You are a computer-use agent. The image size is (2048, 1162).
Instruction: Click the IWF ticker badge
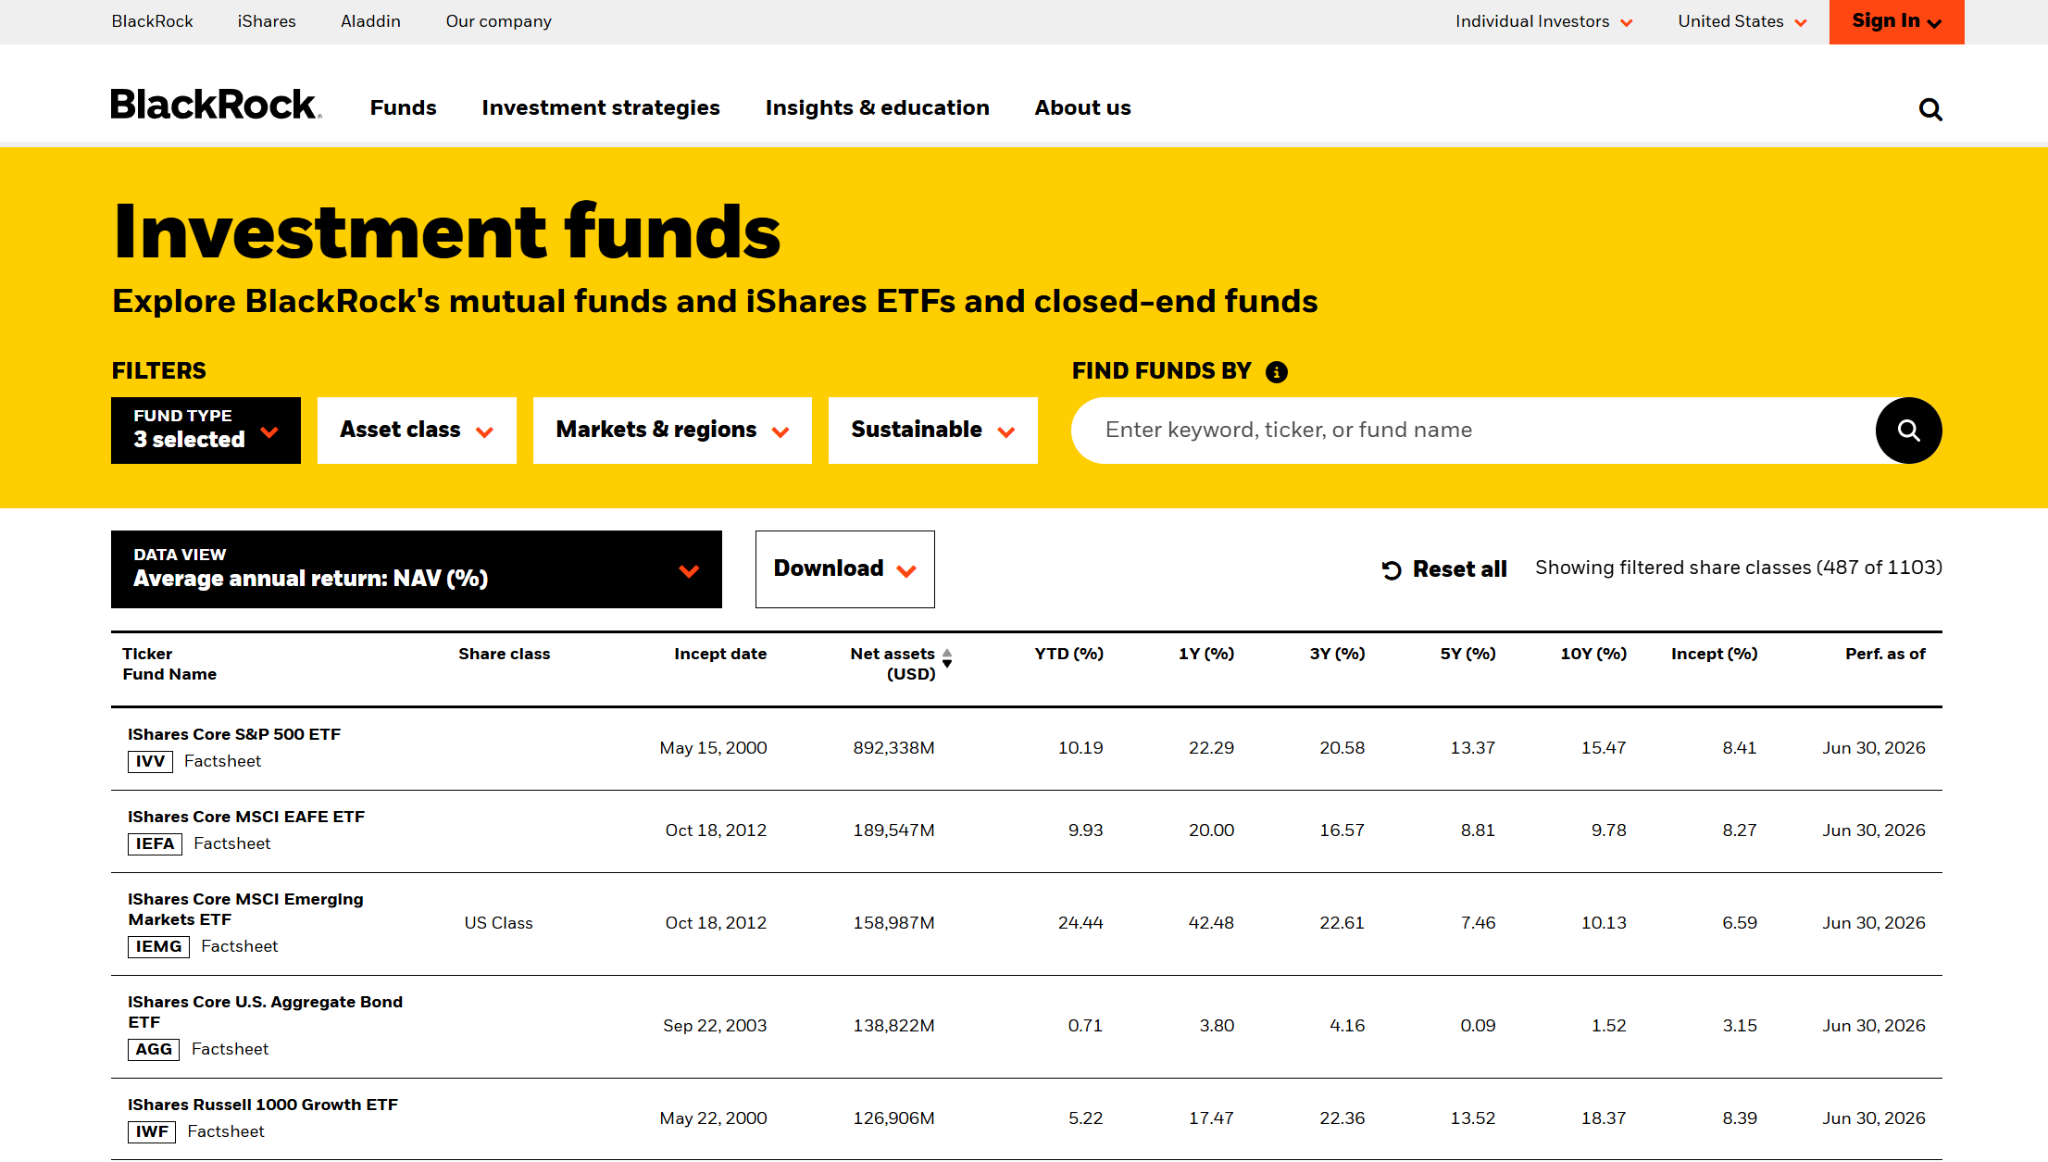pyautogui.click(x=152, y=1132)
